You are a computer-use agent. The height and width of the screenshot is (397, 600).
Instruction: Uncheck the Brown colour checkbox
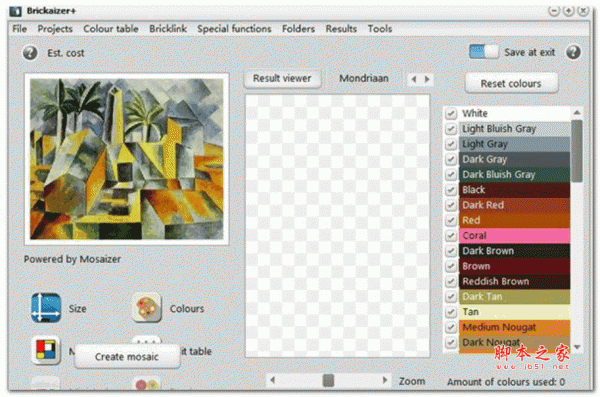click(x=451, y=266)
